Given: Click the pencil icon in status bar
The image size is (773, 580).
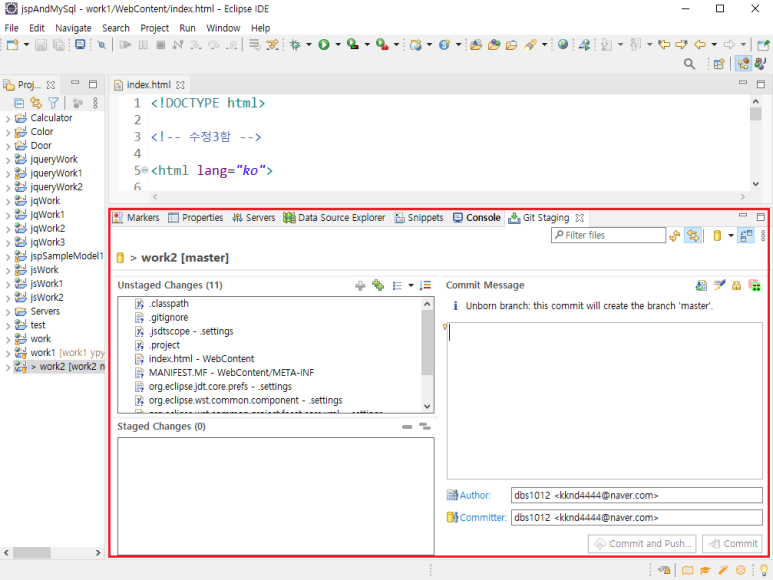Looking at the screenshot, I should click(x=723, y=570).
